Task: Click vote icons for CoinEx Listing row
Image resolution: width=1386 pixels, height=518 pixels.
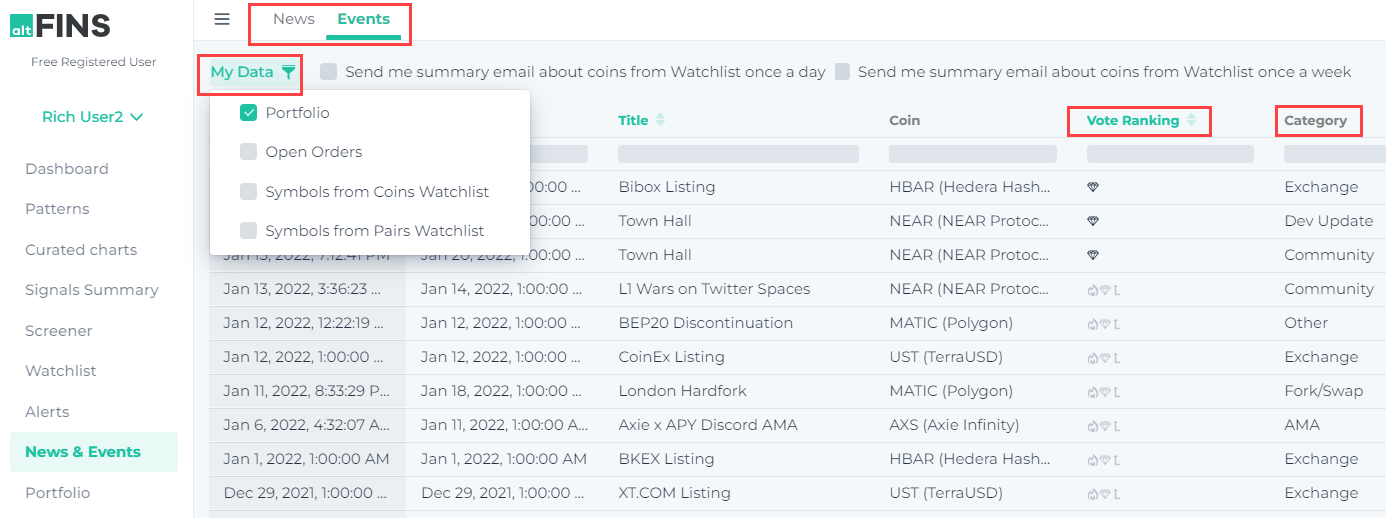Action: [1104, 357]
